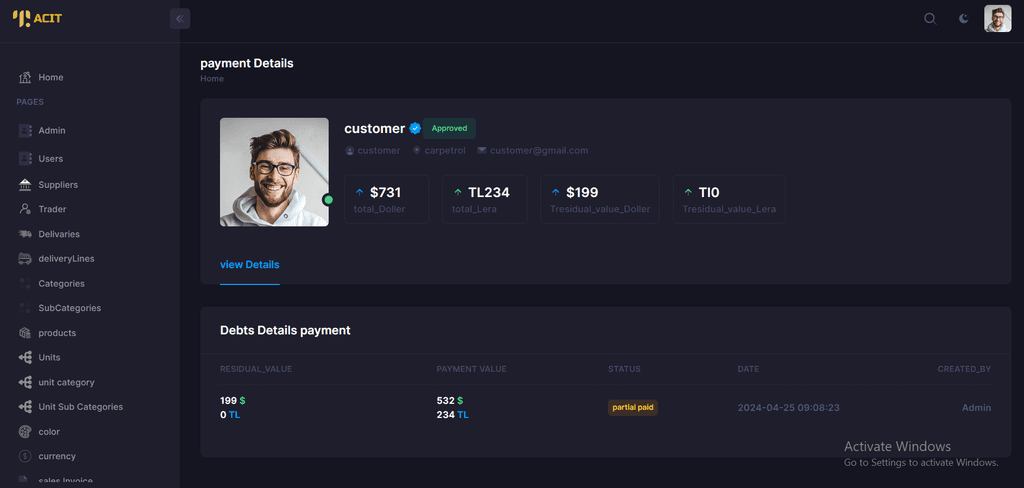Click the email envelope icon
Screen dimensions: 1024x488
coord(482,150)
